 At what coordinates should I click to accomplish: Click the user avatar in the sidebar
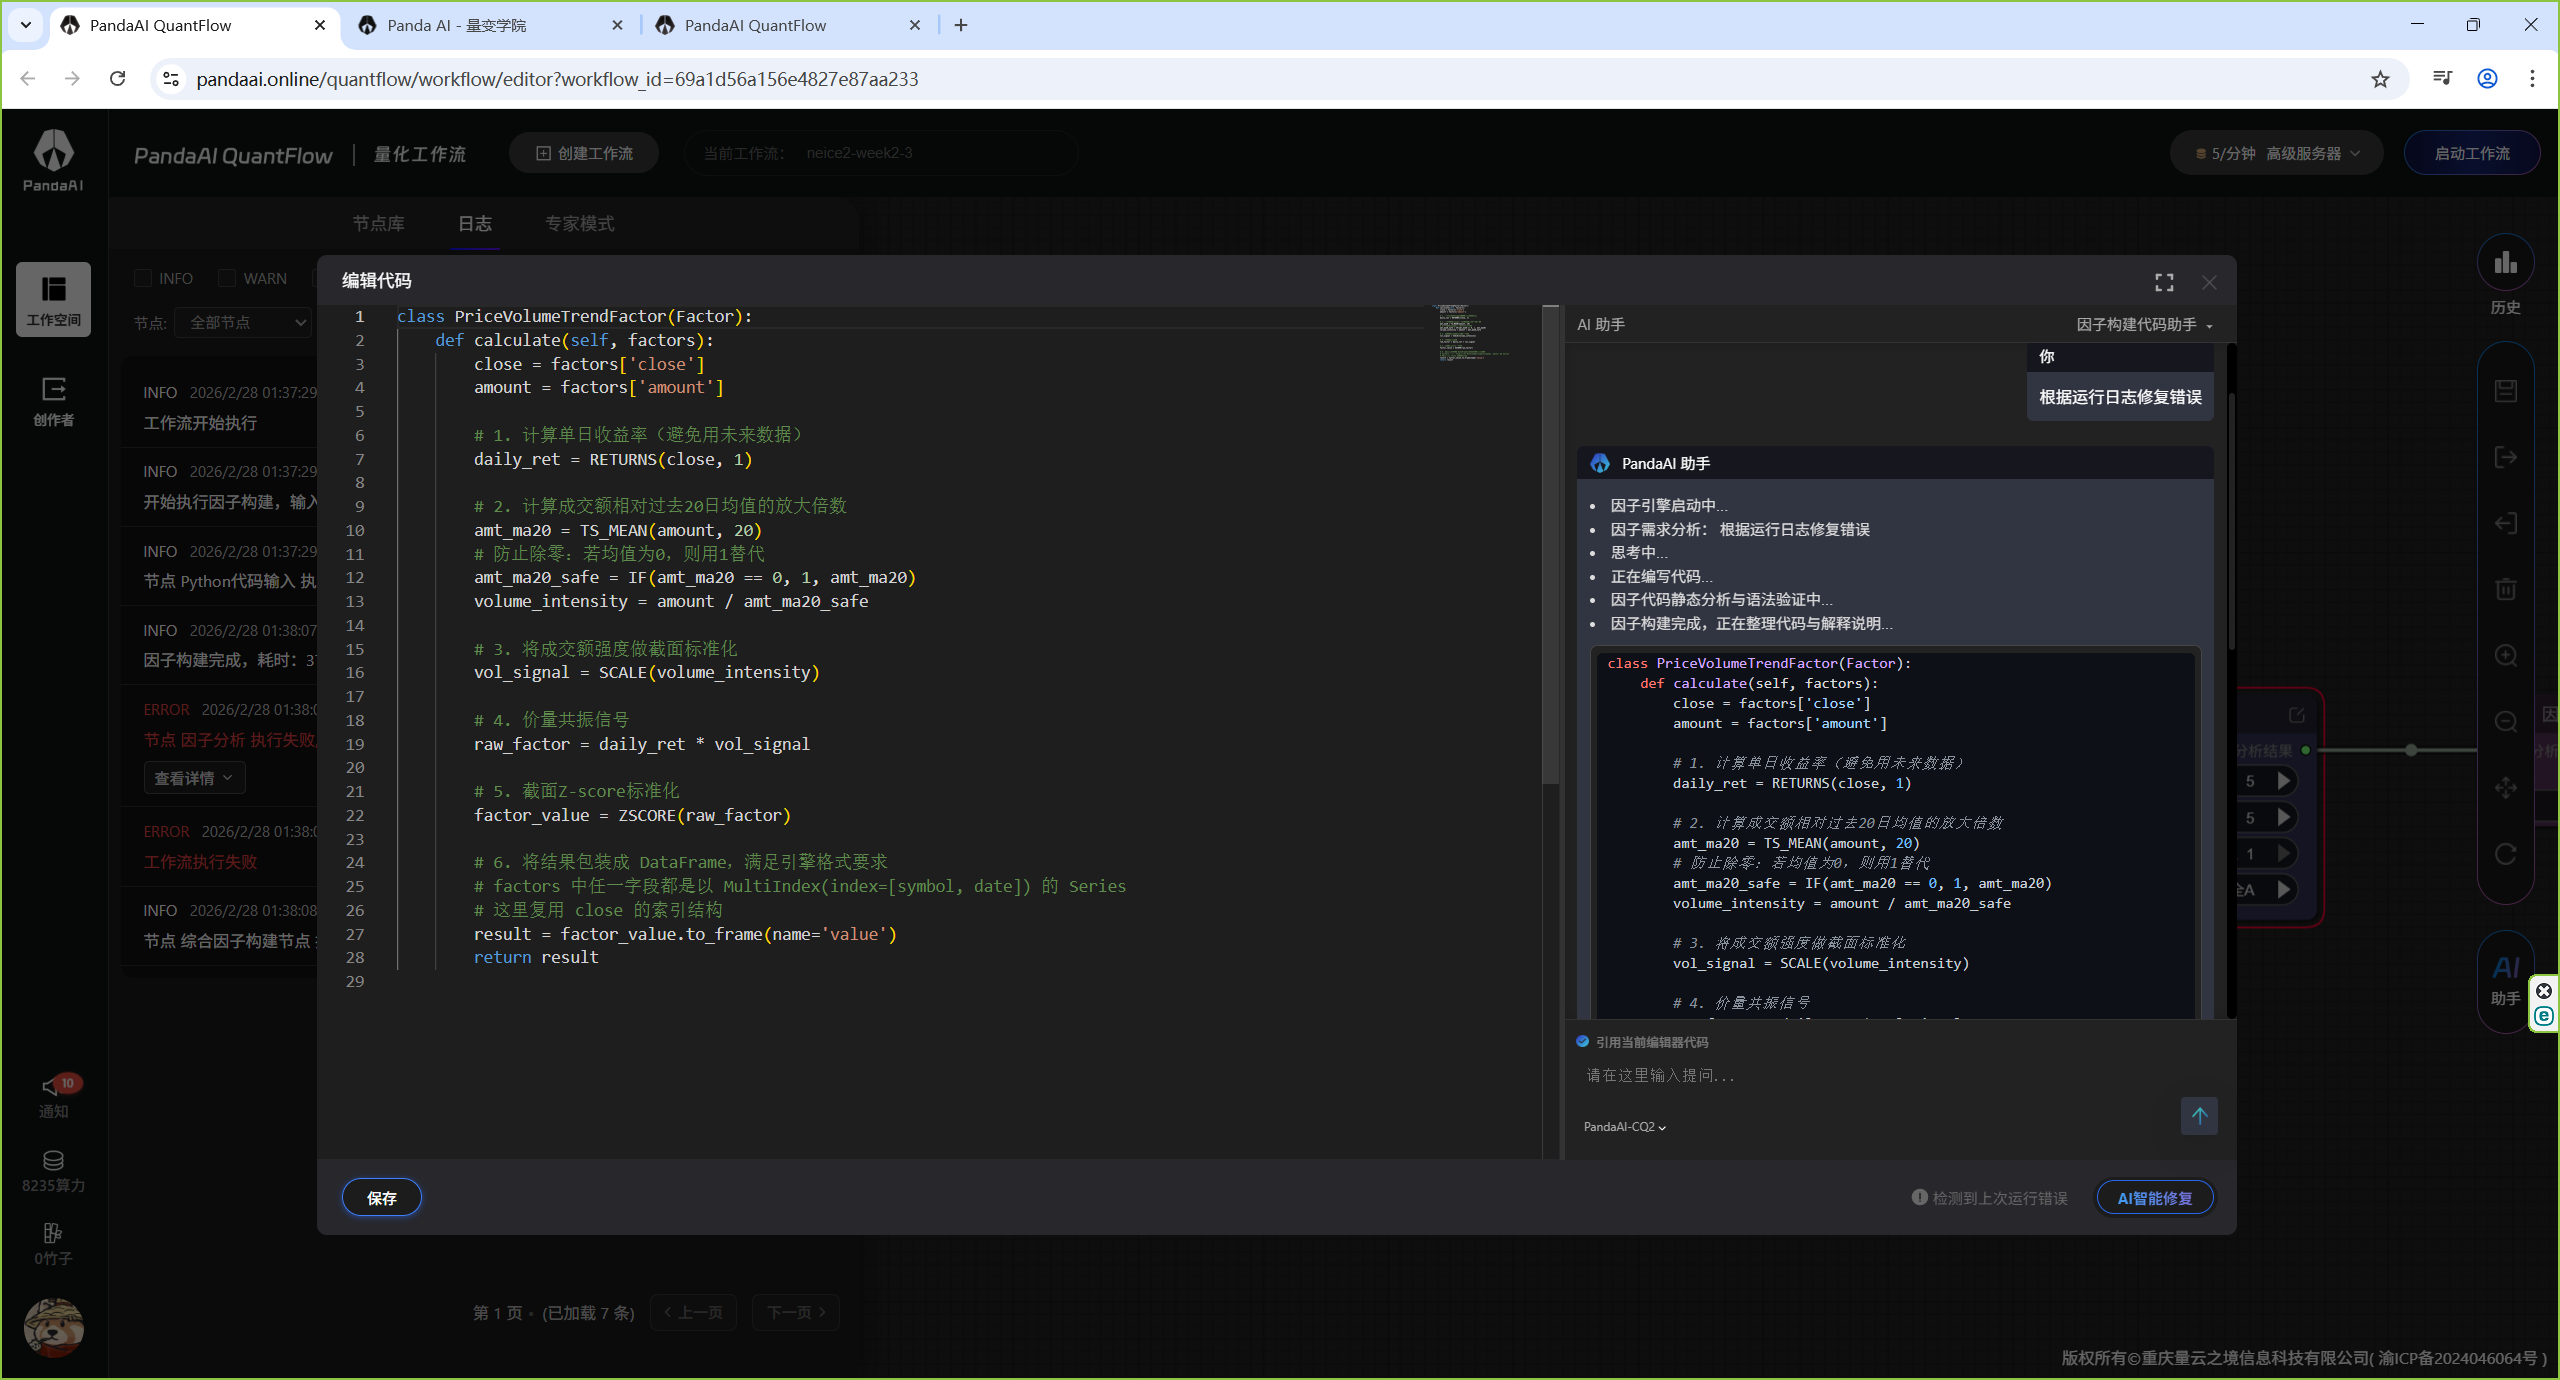tap(53, 1327)
